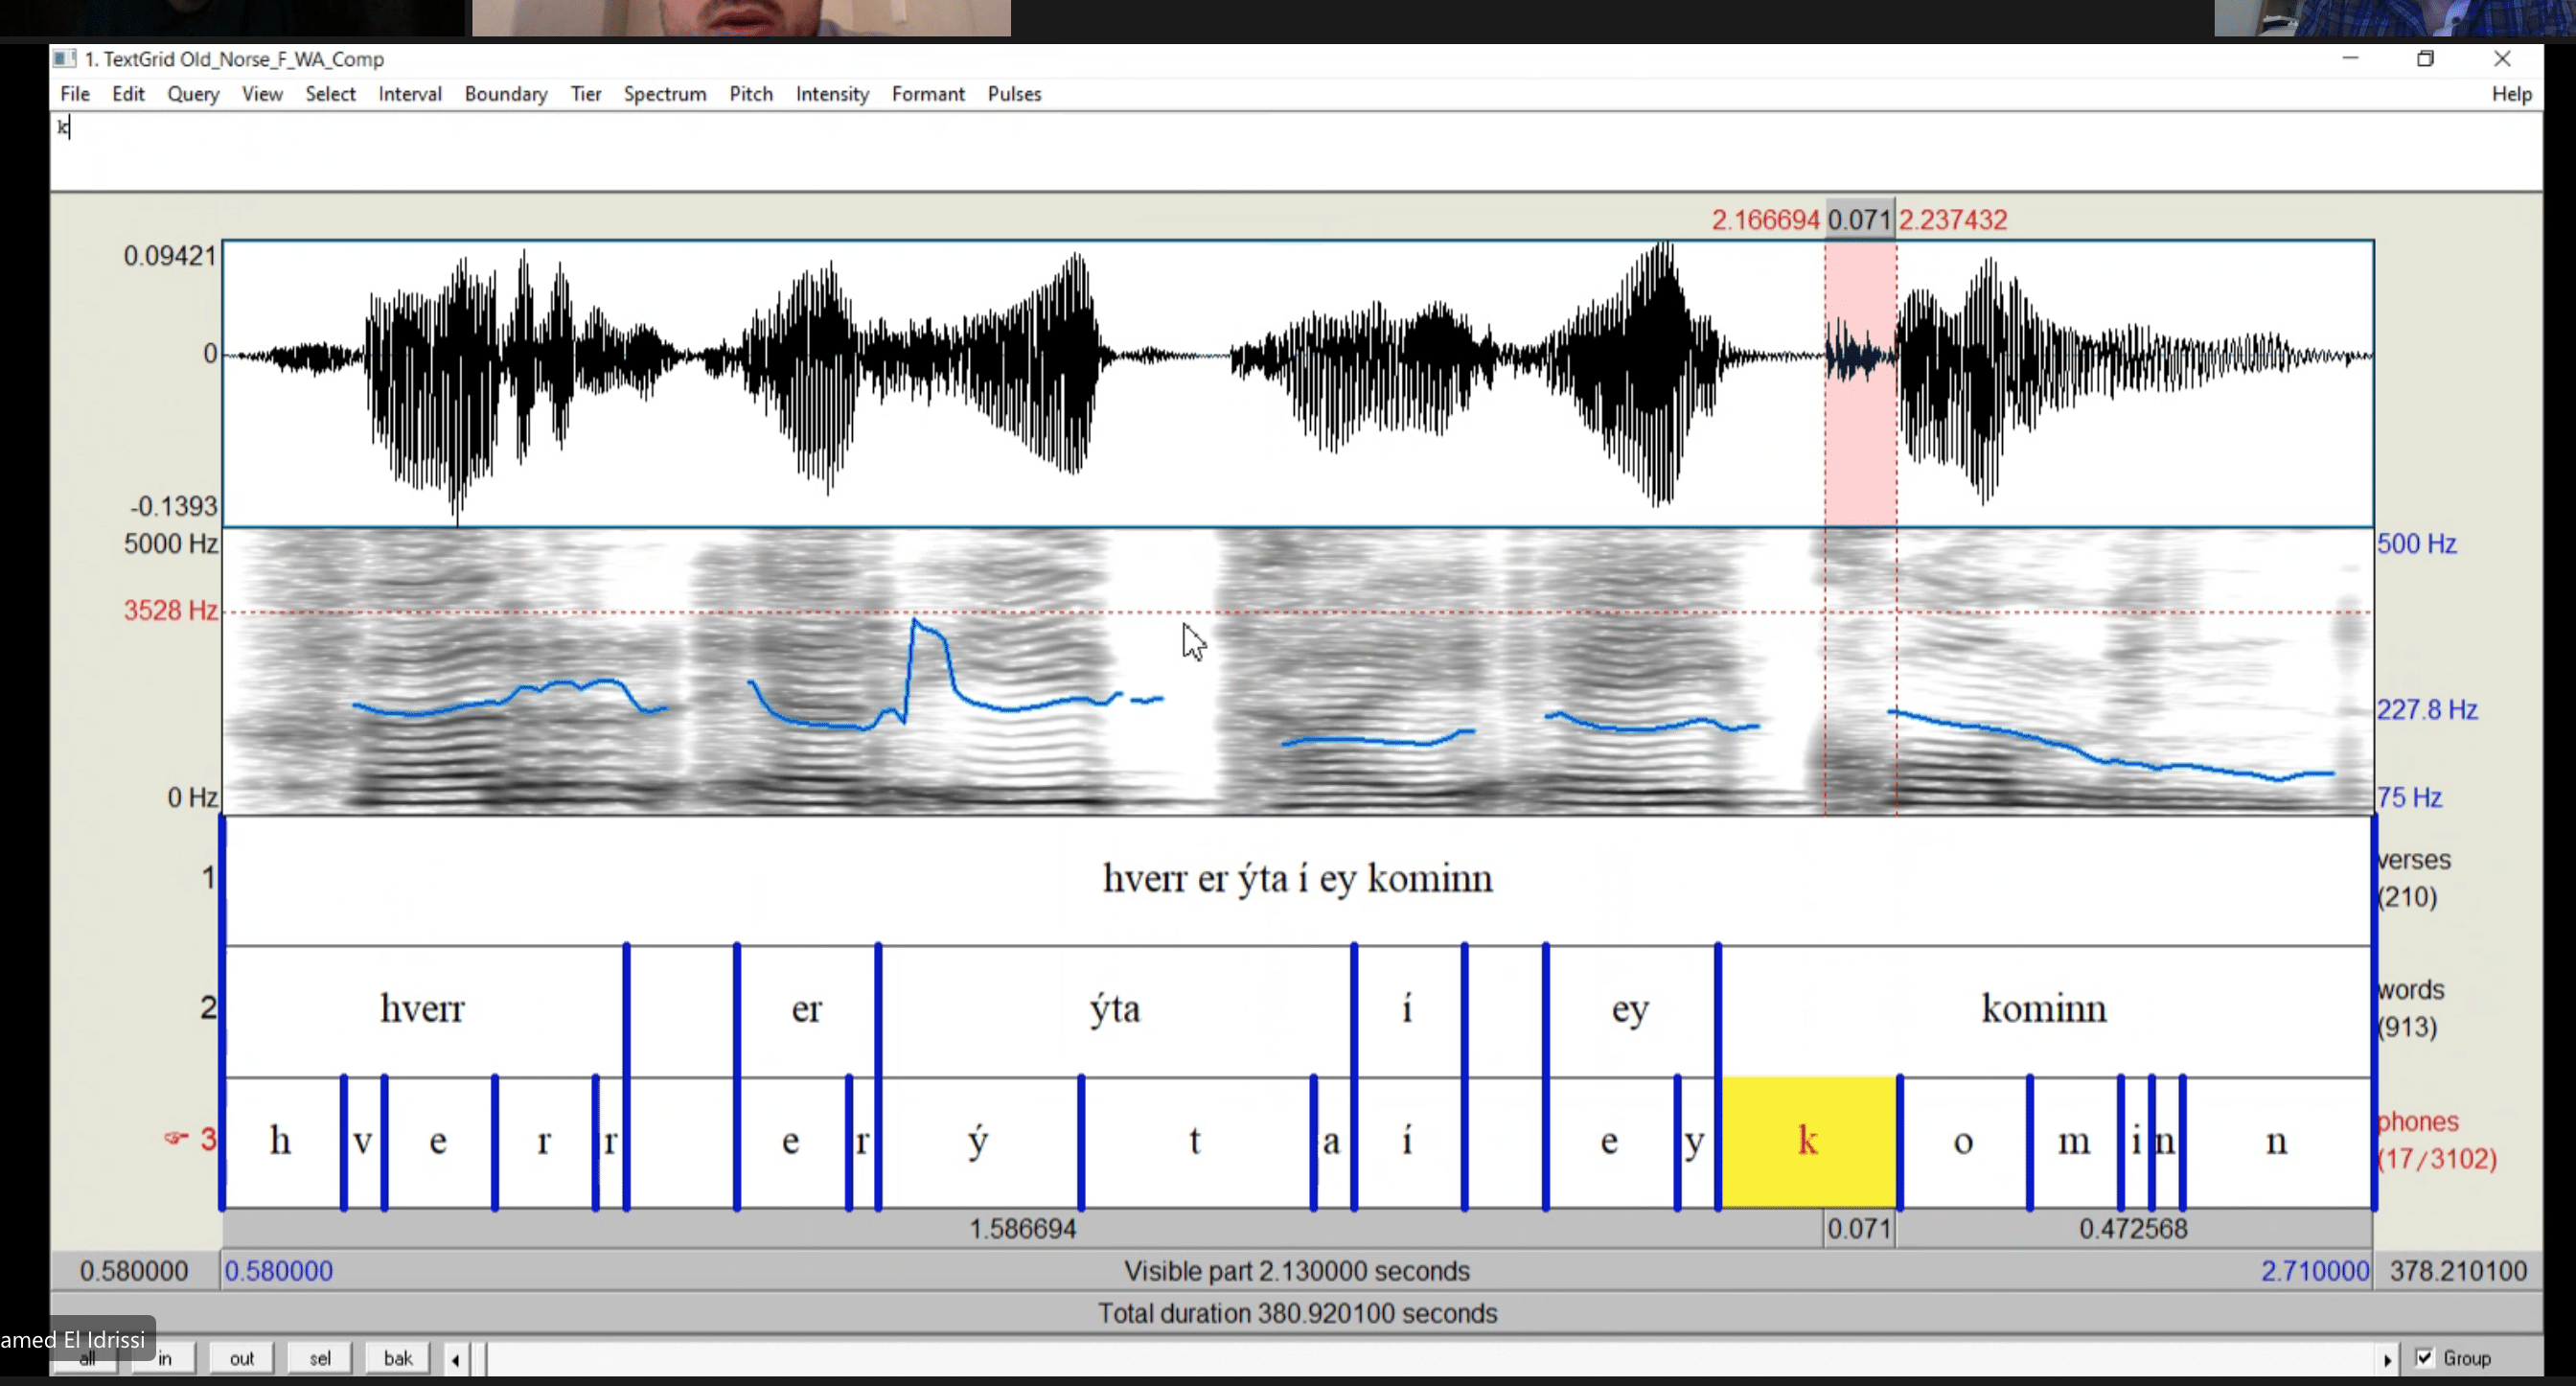Screen dimensions: 2576x1386
Task: Click the right scroll arrow beside Group
Action: (2390, 1358)
